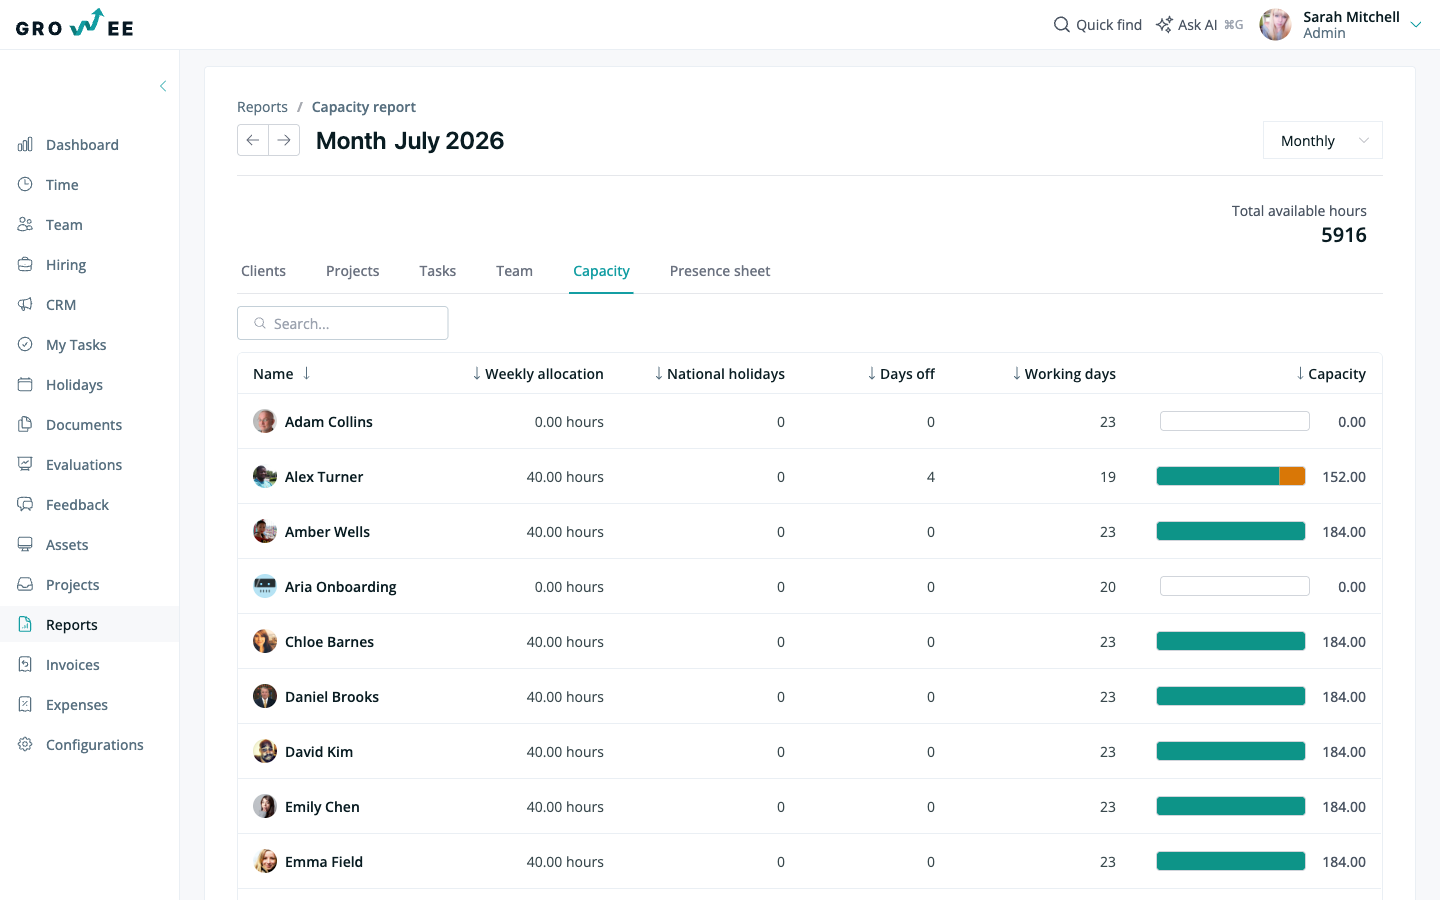This screenshot has height=900, width=1440.
Task: Open the Presence sheet tab
Action: tap(720, 271)
